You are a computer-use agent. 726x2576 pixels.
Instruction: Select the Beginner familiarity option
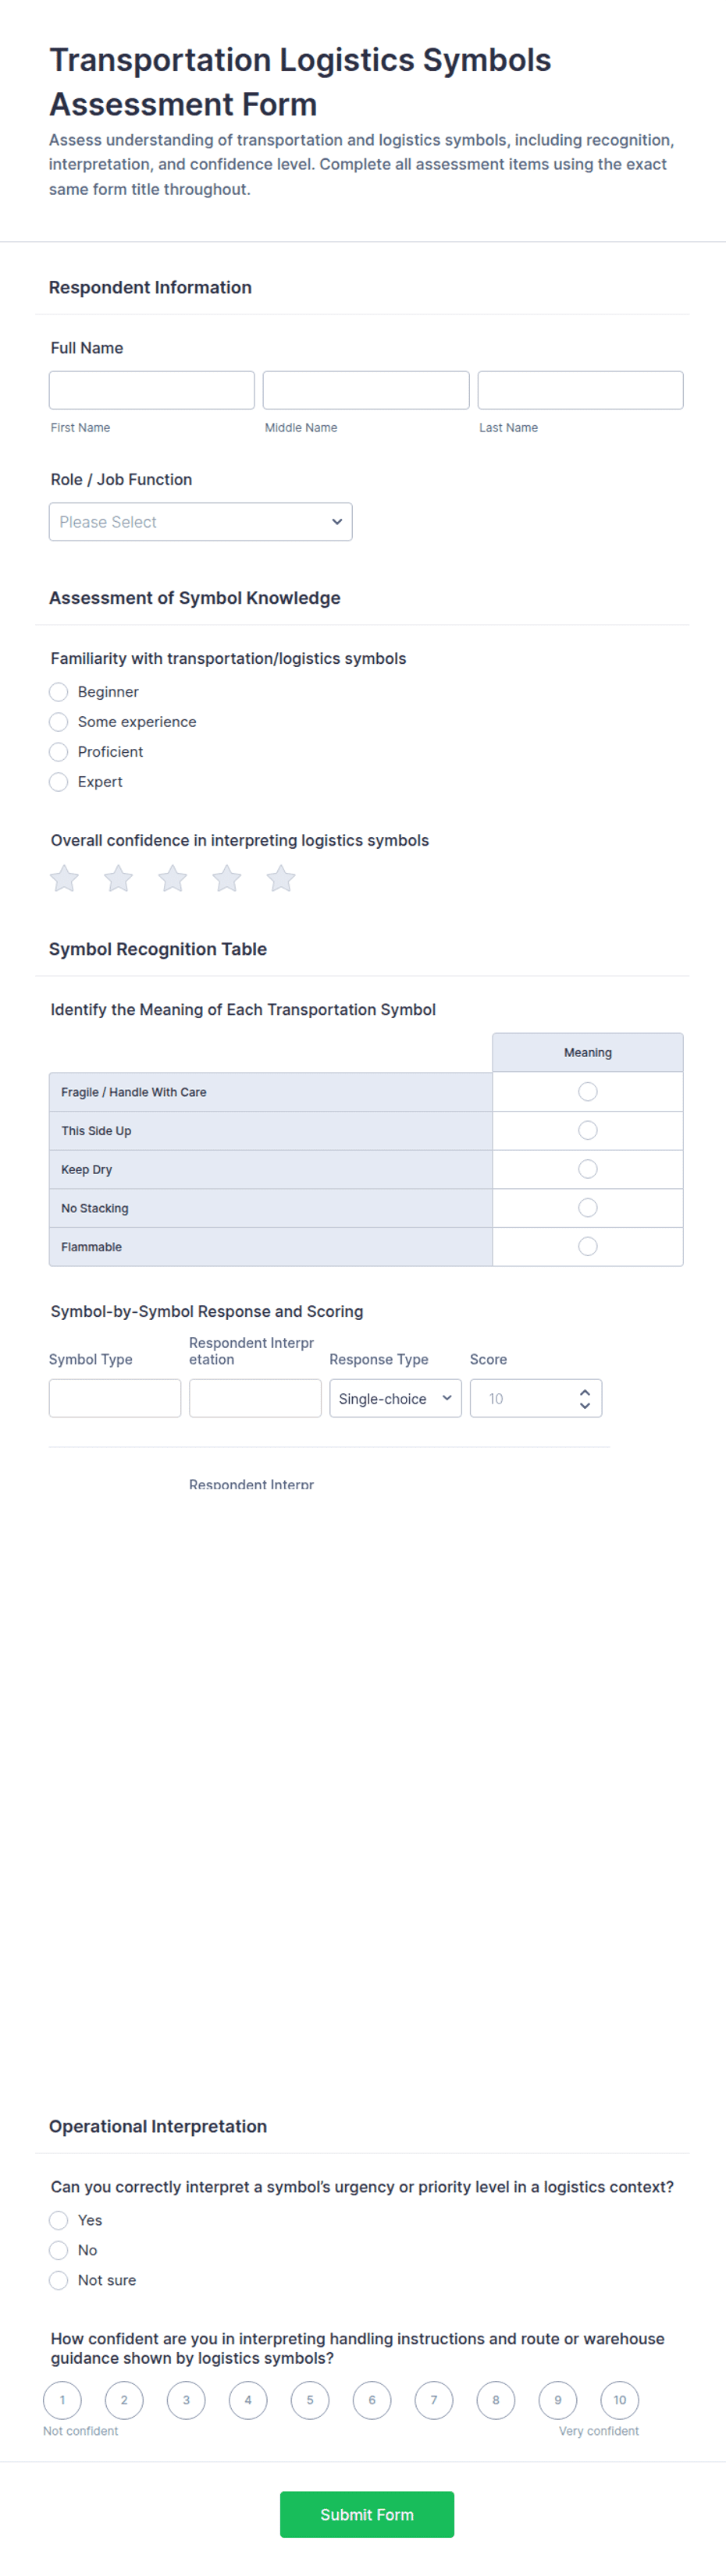pos(59,692)
